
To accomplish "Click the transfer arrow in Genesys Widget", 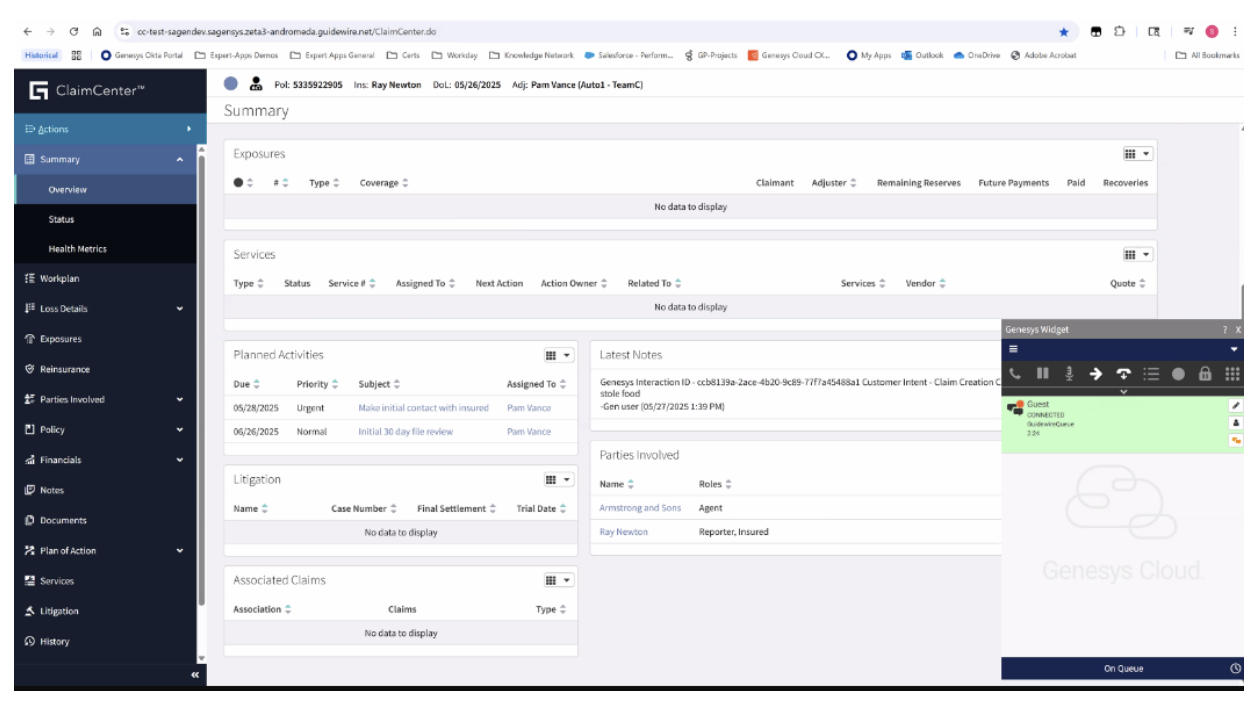I will [x=1096, y=374].
